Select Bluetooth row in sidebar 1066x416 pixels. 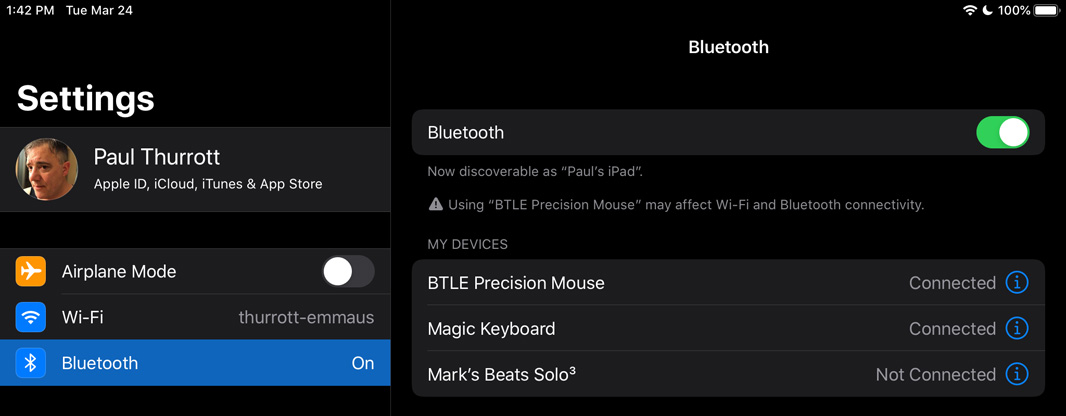click(x=200, y=363)
